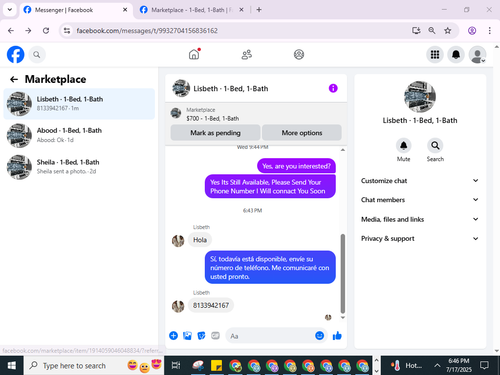Open the $700 - 1-Bed, 1-Bath listing link

click(x=212, y=118)
